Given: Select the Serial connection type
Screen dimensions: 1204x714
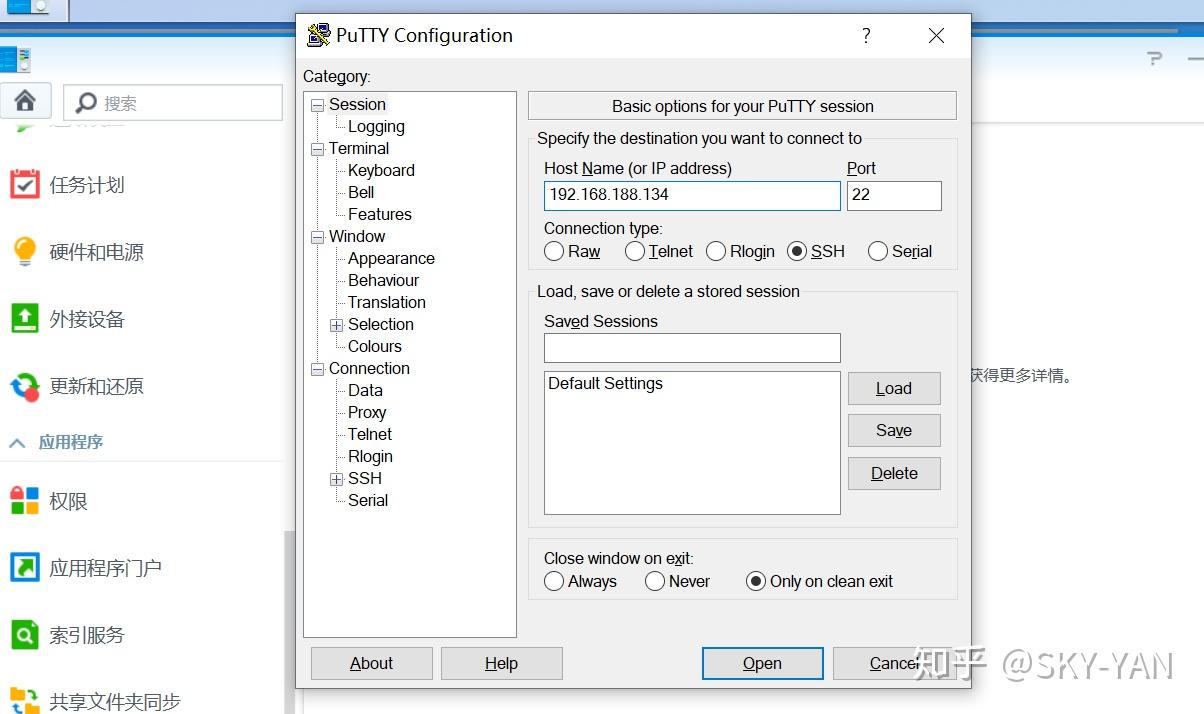Looking at the screenshot, I should coord(877,251).
